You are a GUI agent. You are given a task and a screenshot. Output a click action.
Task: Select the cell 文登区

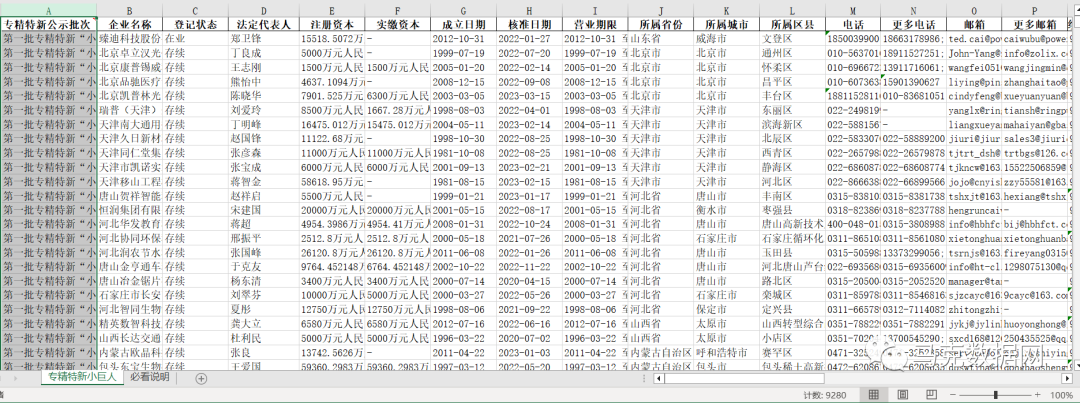tap(792, 39)
